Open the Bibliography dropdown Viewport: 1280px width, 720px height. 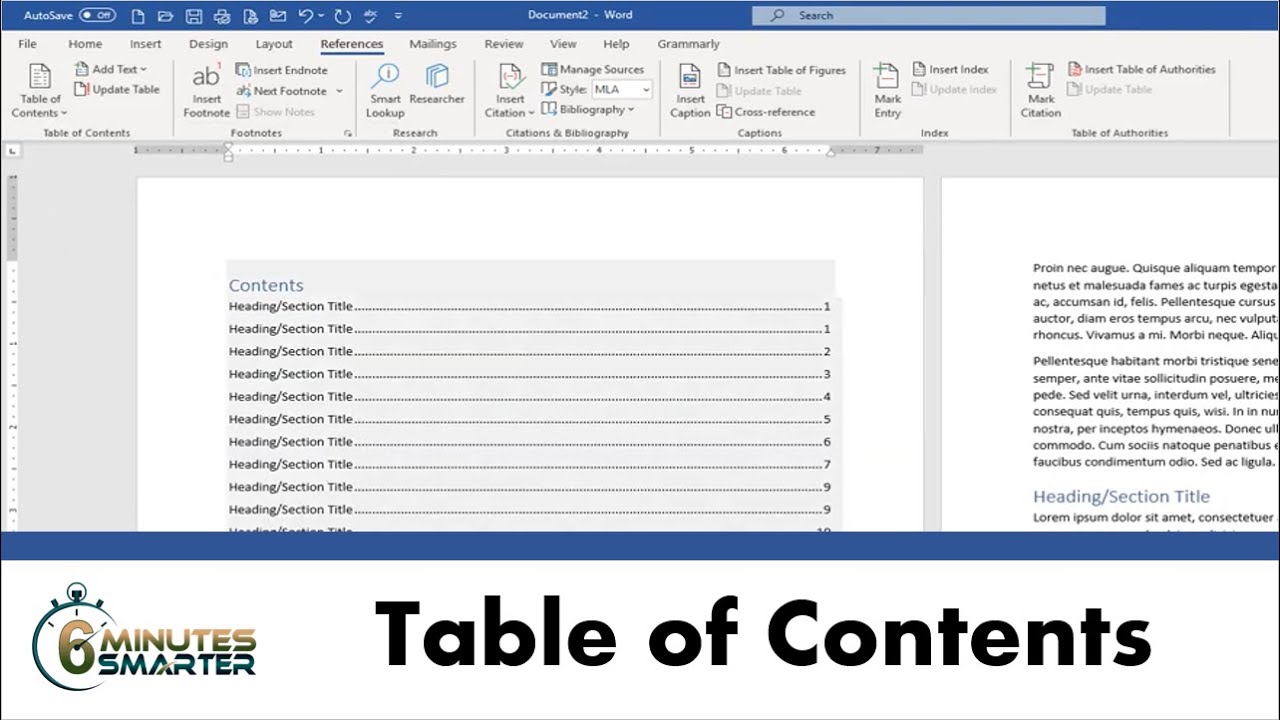point(588,109)
